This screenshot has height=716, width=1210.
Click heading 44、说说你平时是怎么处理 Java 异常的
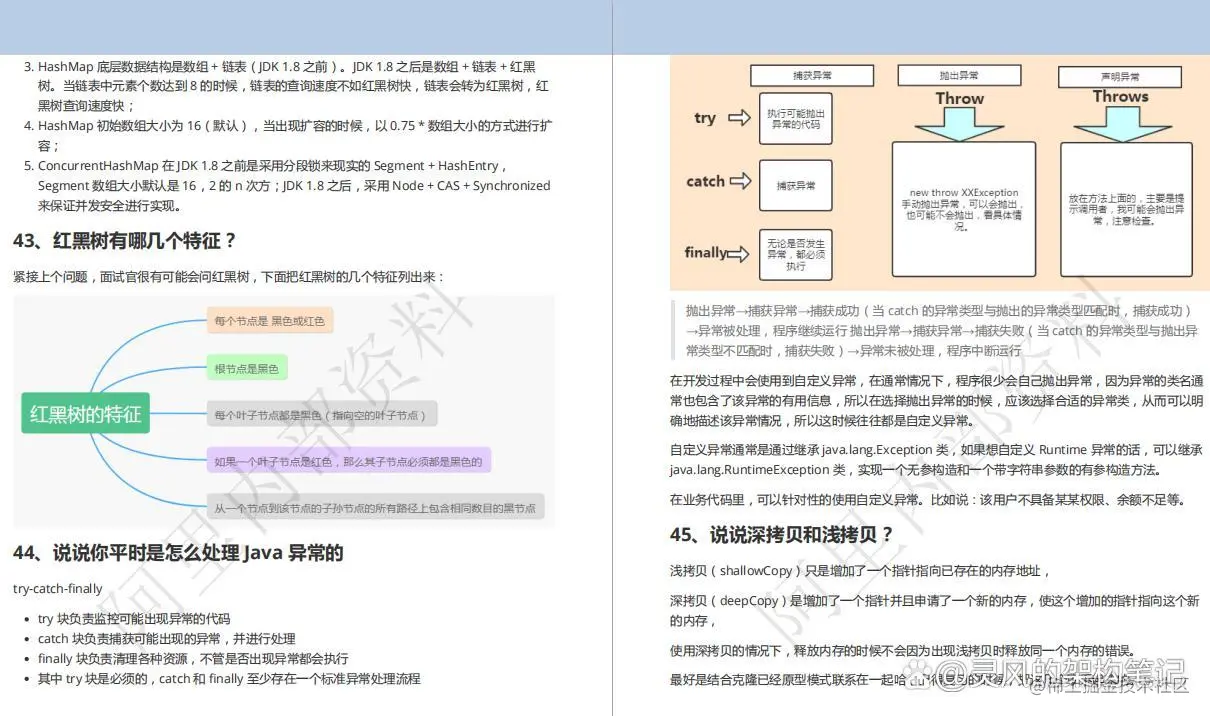click(x=178, y=553)
